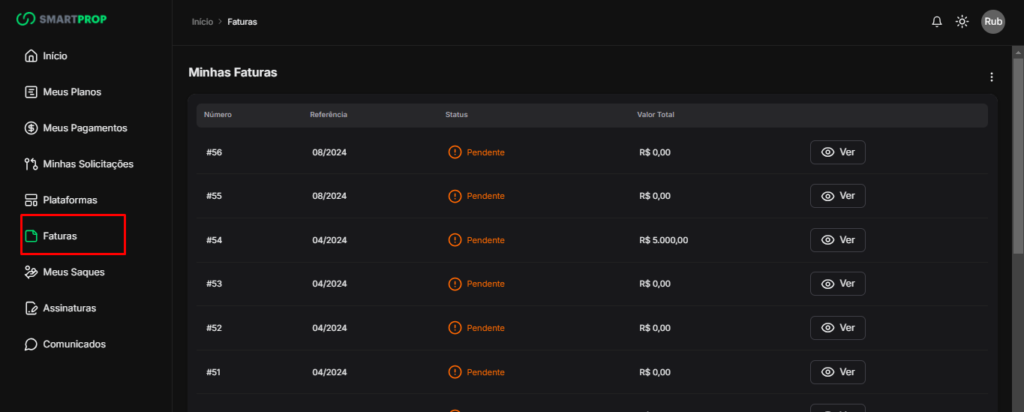Click the Início breadcrumb link

pos(202,22)
